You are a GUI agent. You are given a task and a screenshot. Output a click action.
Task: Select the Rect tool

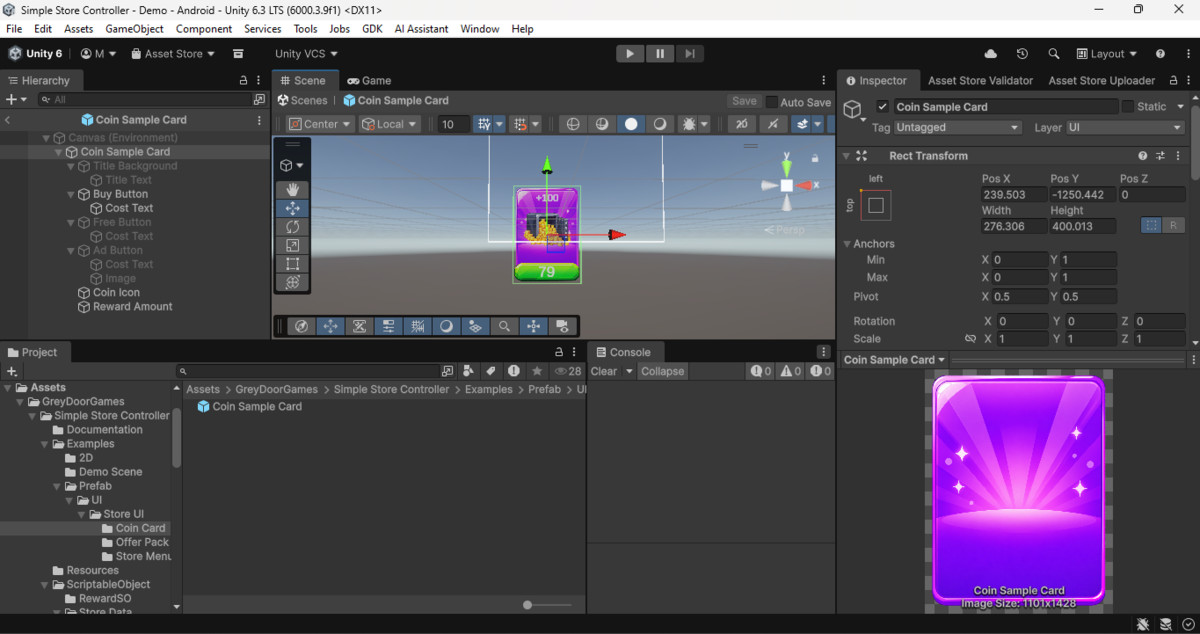[x=292, y=264]
